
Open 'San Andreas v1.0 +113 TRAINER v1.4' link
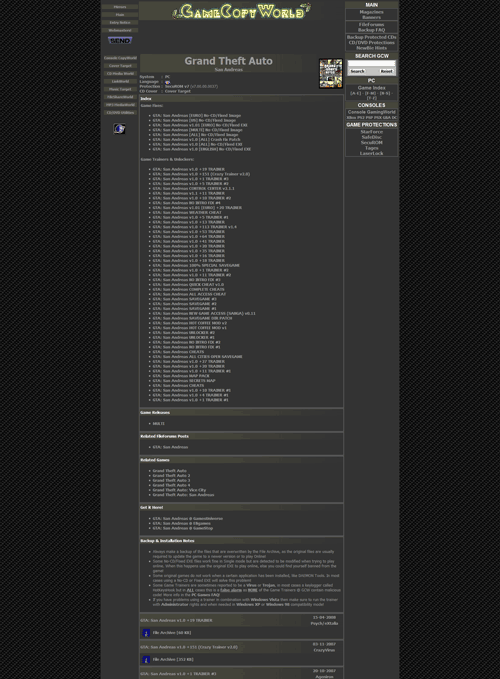coord(194,227)
